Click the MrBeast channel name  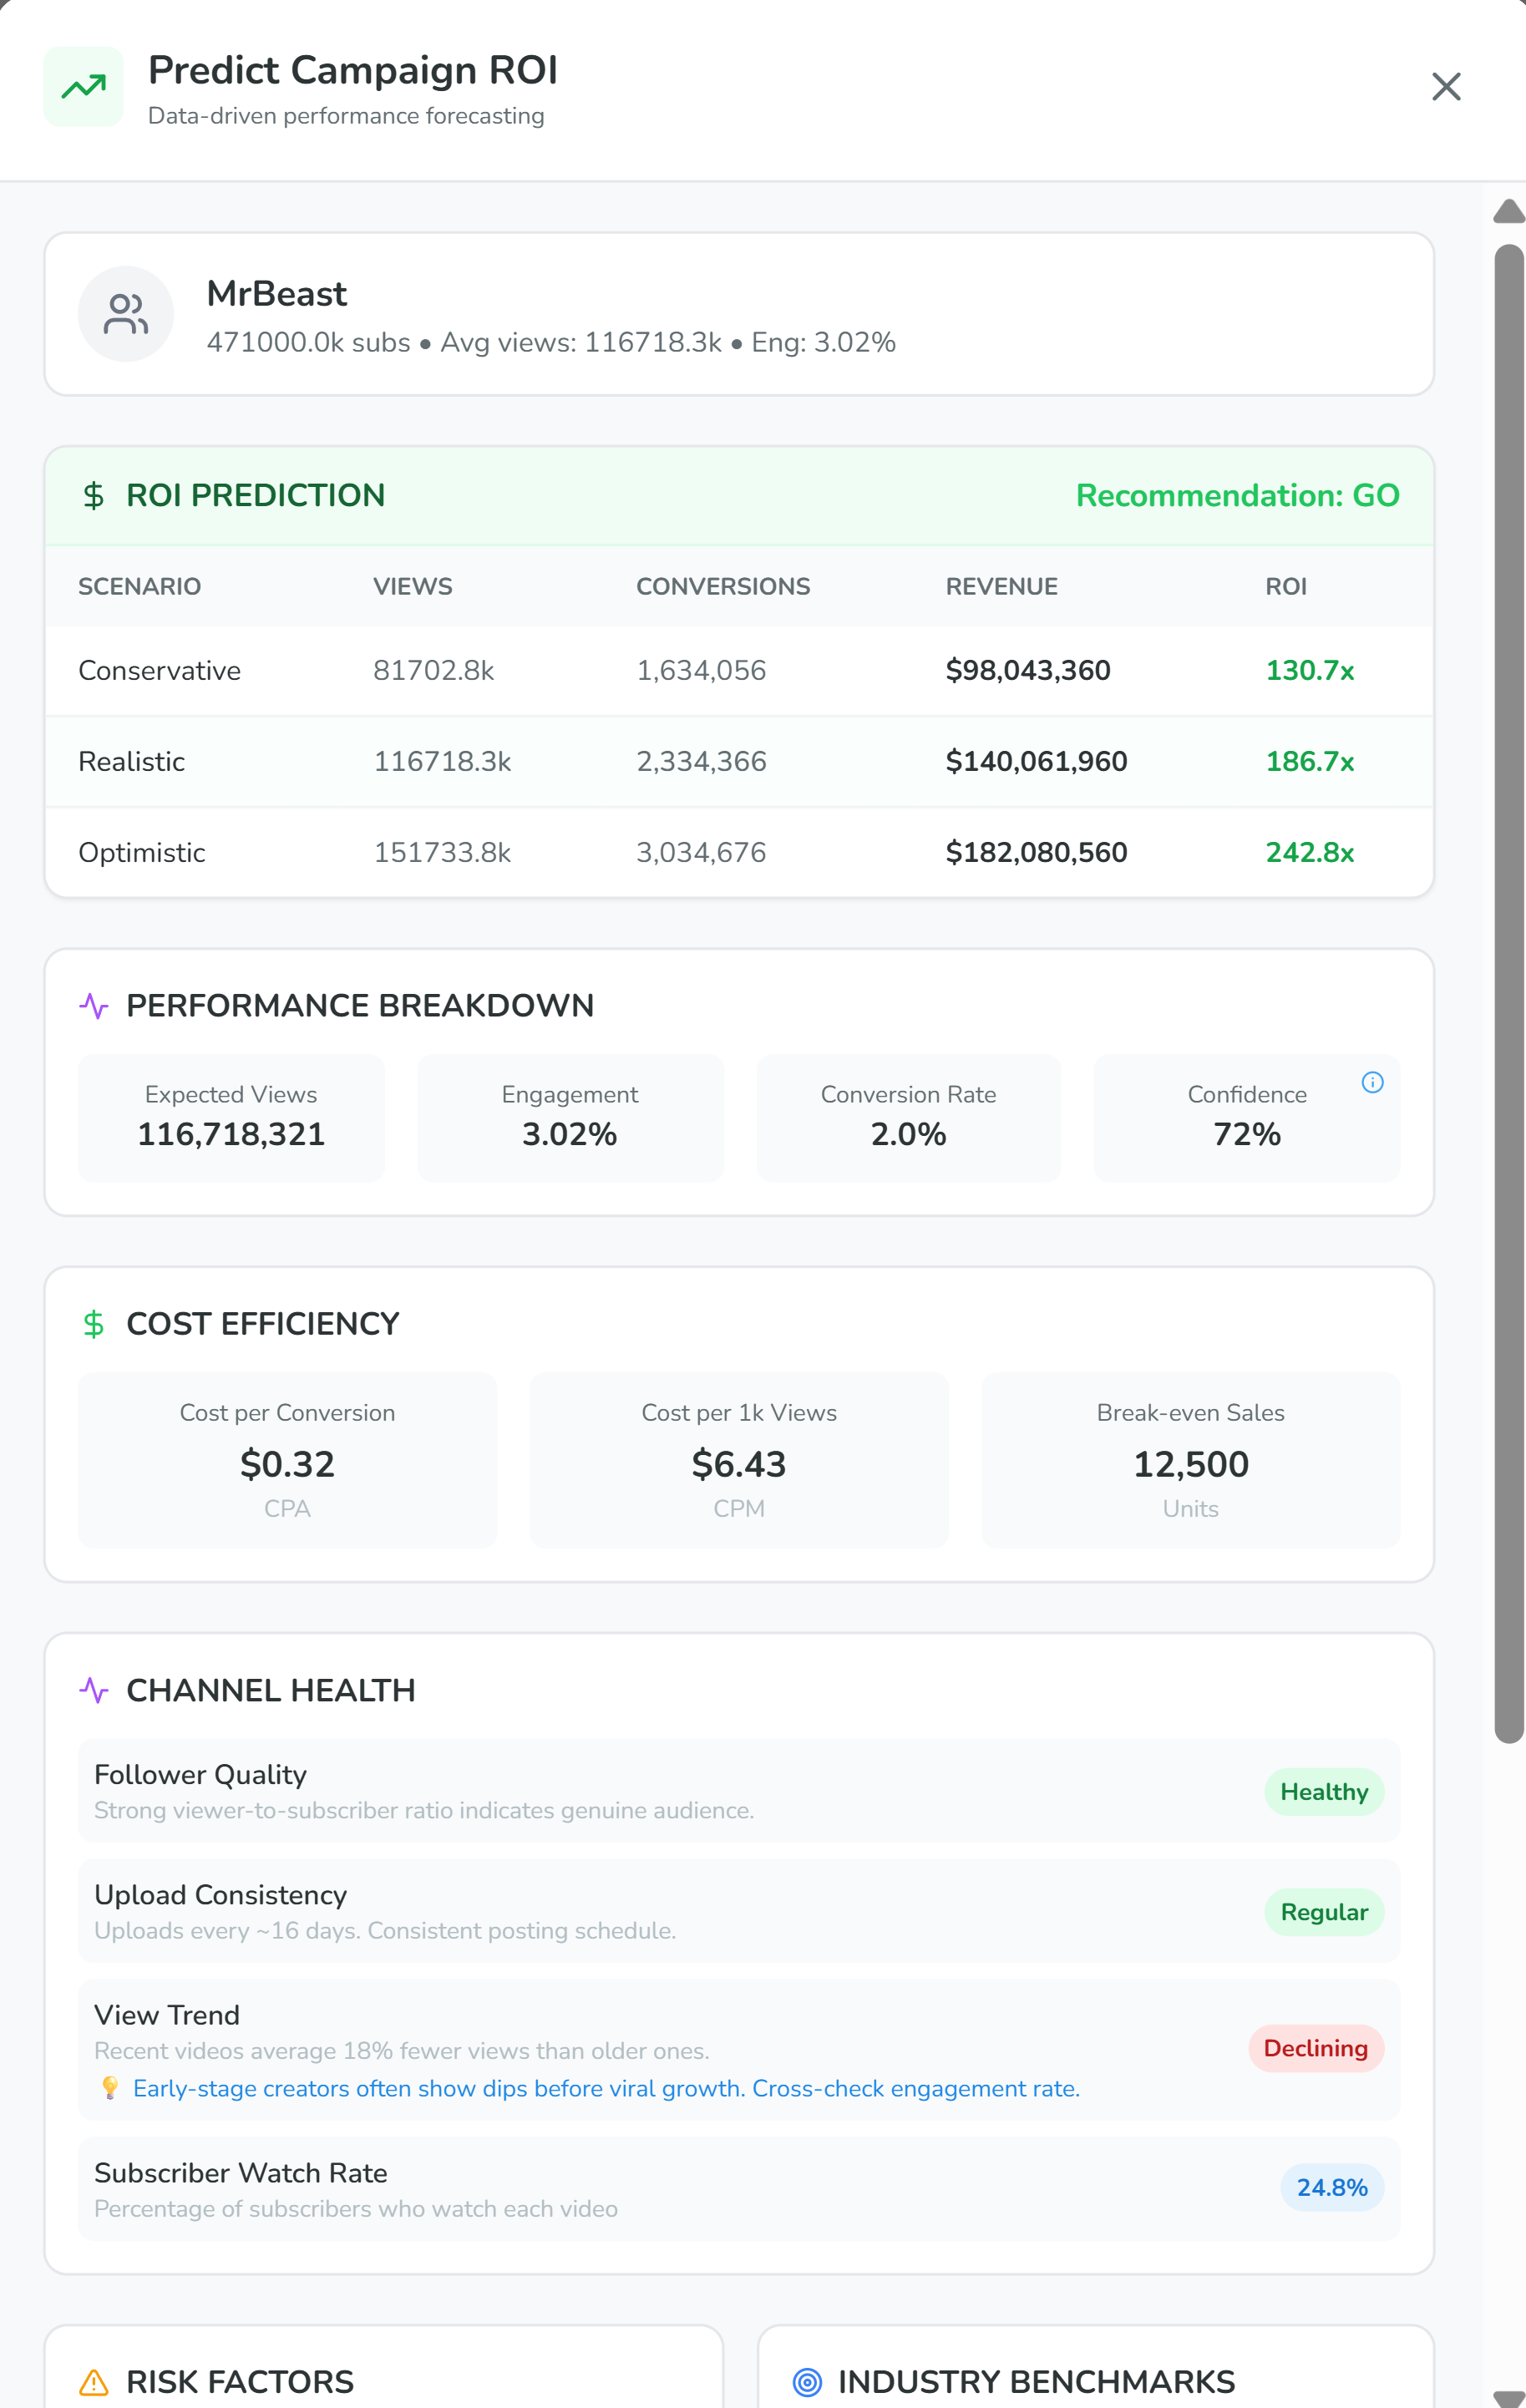pos(277,294)
